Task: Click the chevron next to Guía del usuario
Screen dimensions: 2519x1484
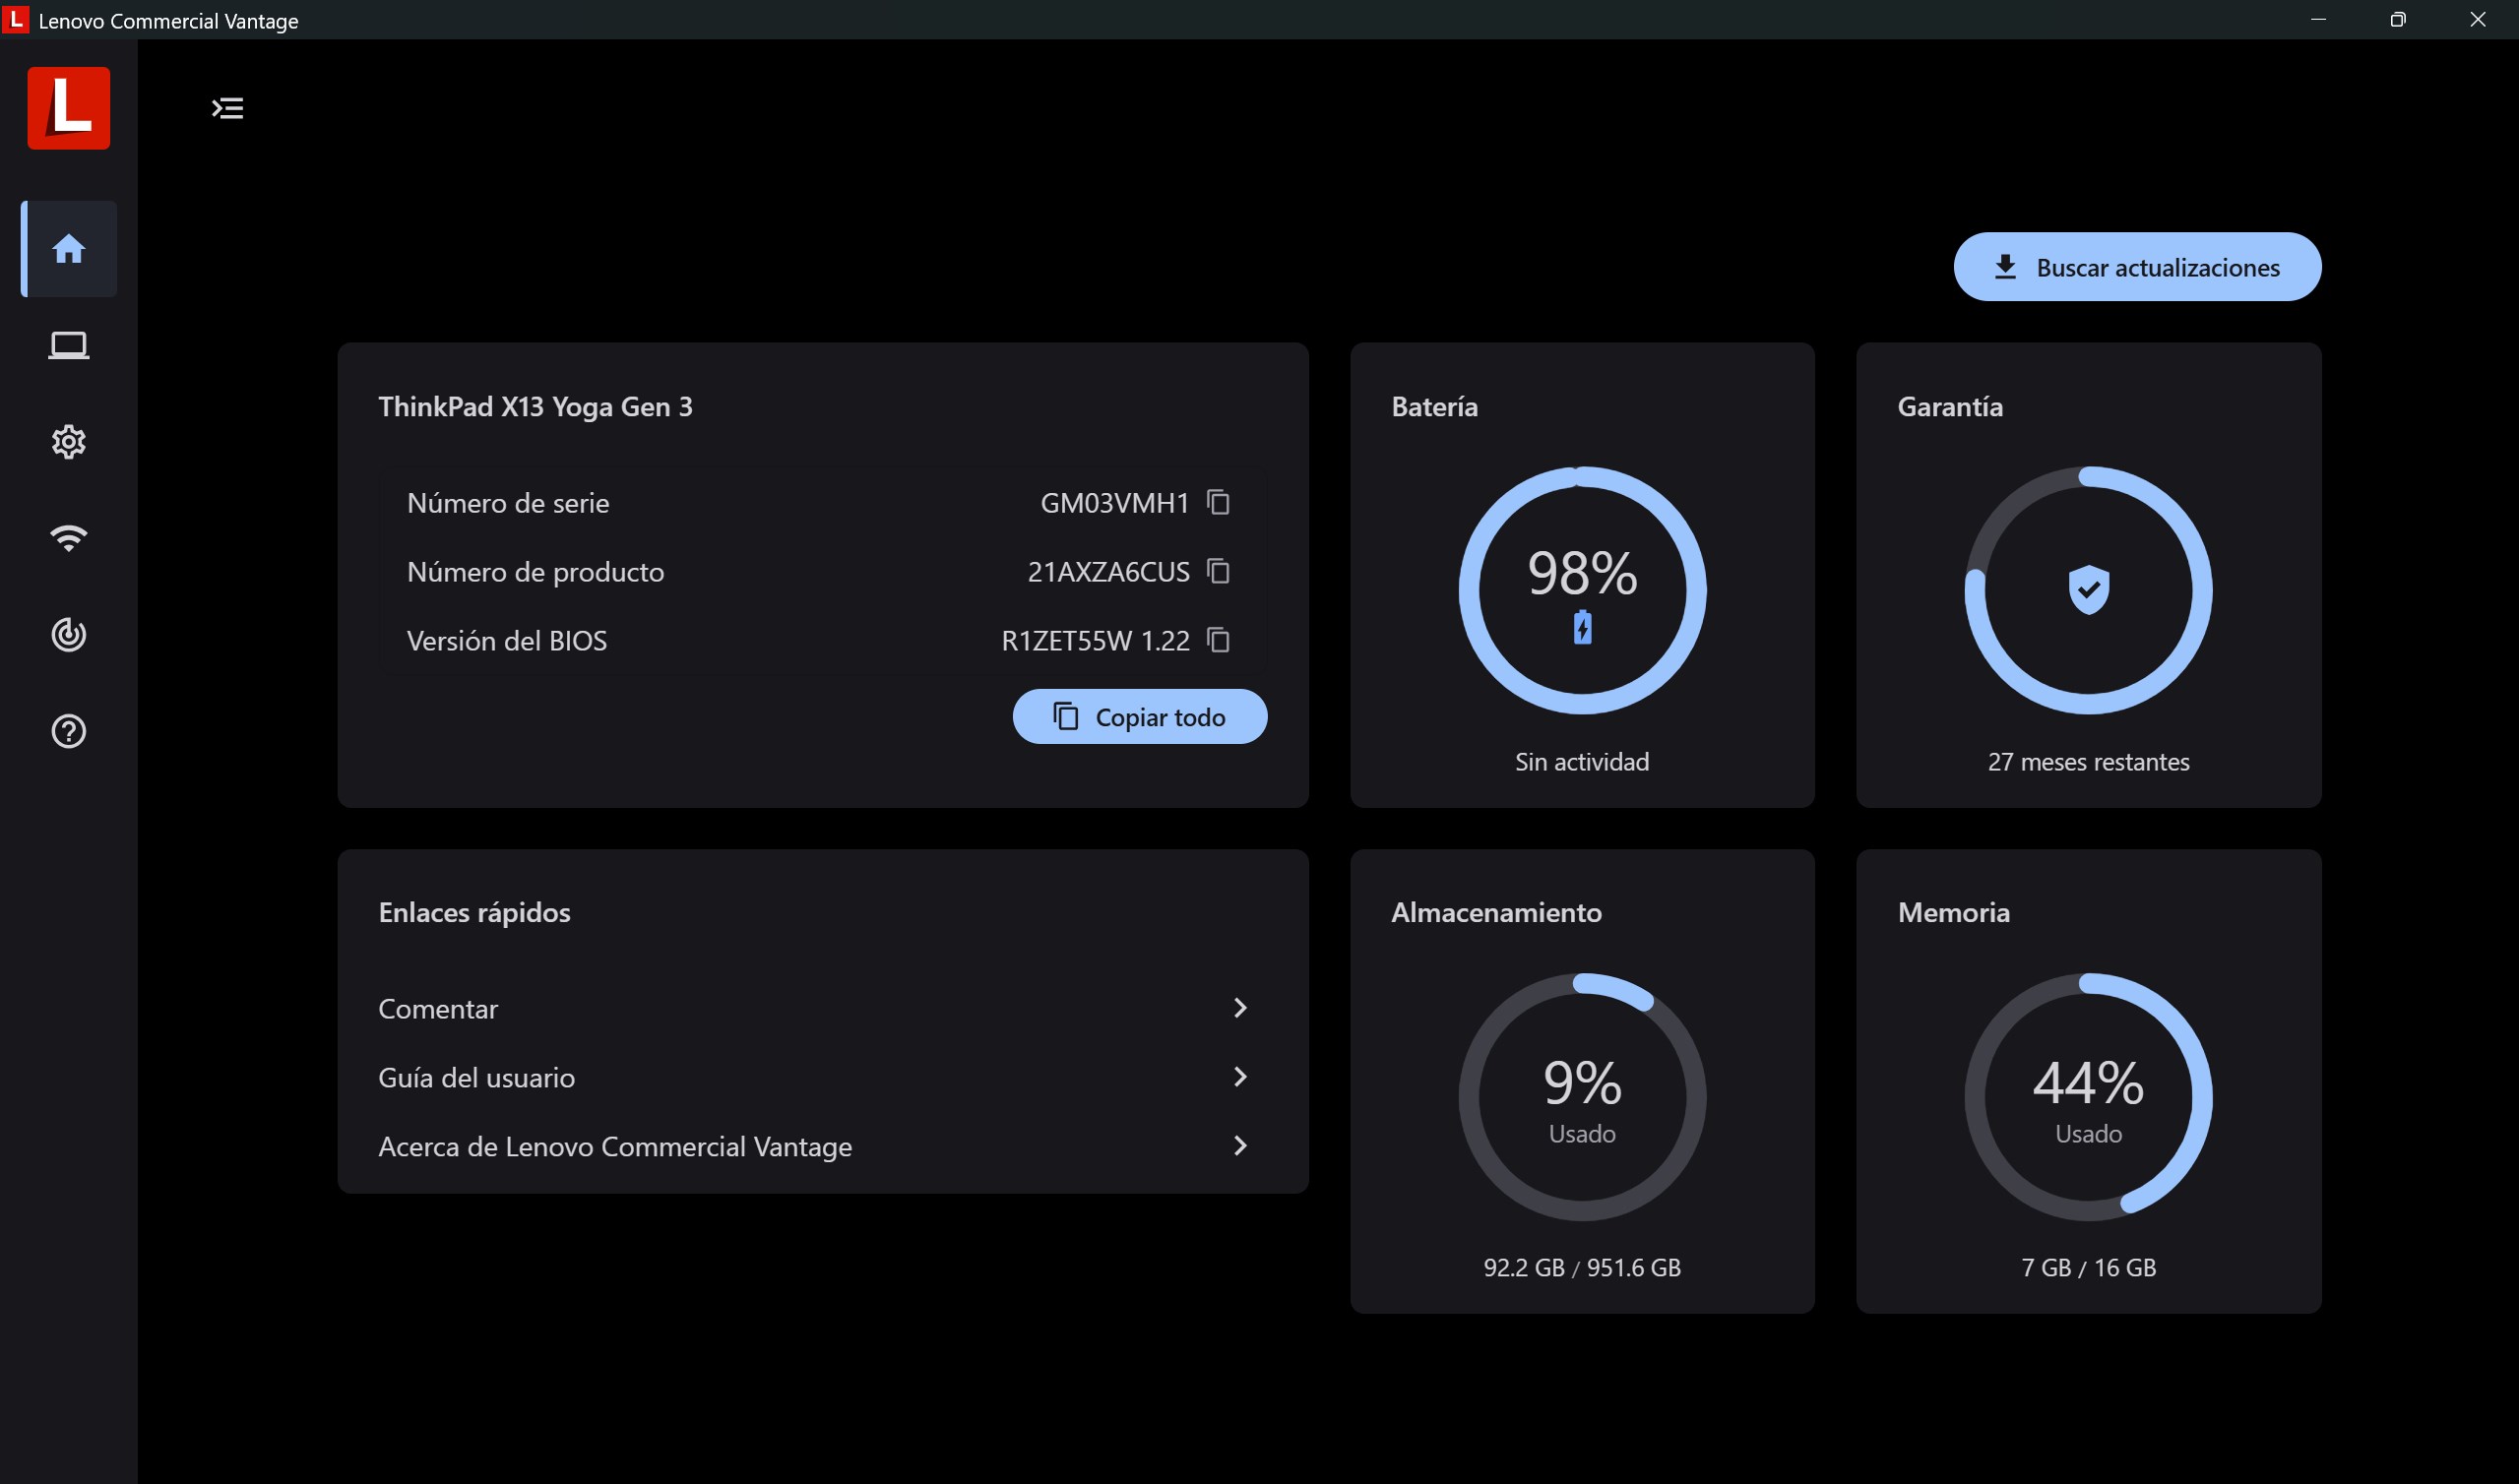Action: click(x=1240, y=1077)
